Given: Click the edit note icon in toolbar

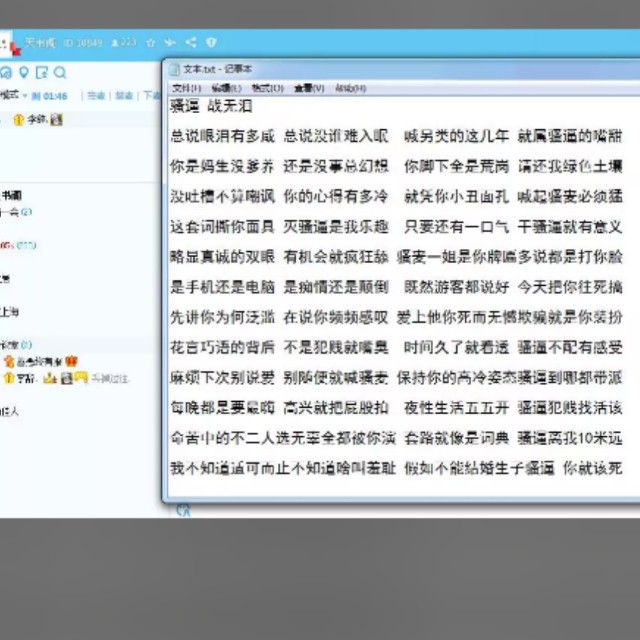Looking at the screenshot, I should click(x=41, y=73).
